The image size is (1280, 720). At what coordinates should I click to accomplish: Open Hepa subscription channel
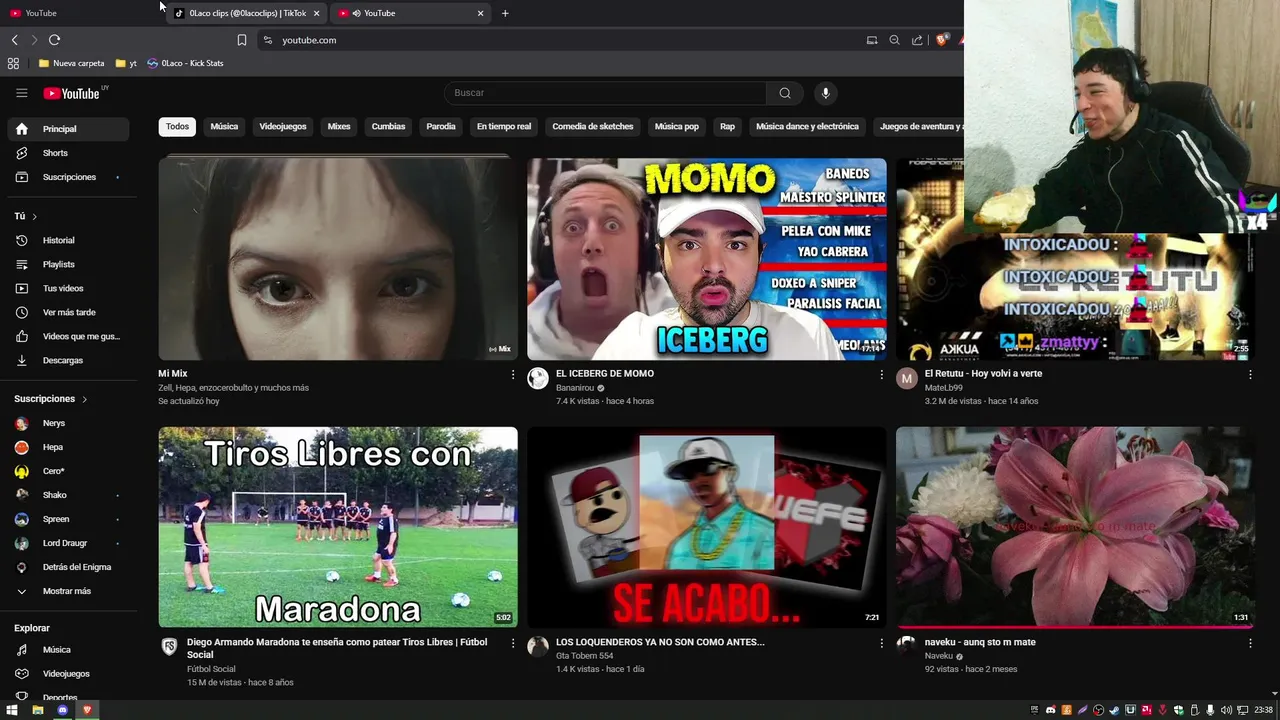pyautogui.click(x=68, y=447)
